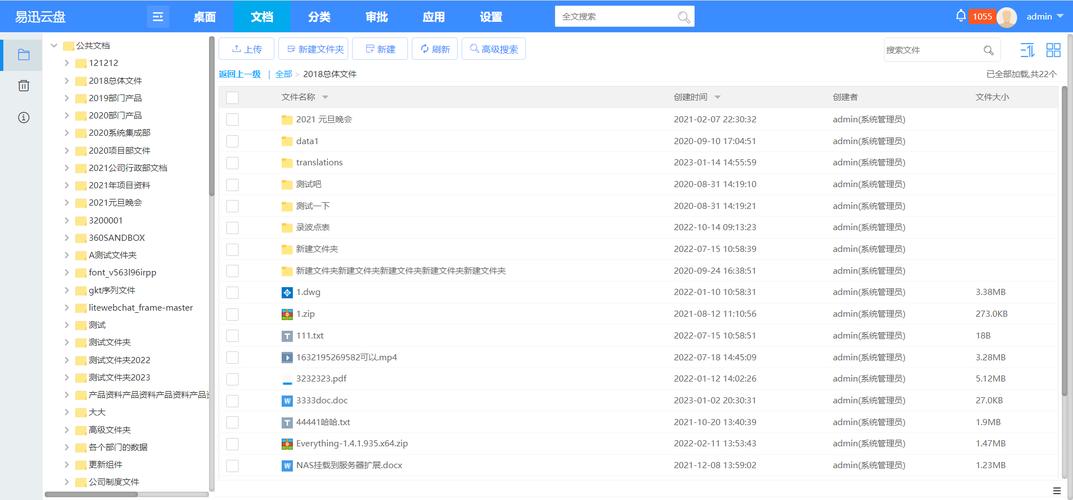Click the sort order icon
Viewport: 1073px width, 500px height.
point(1027,50)
